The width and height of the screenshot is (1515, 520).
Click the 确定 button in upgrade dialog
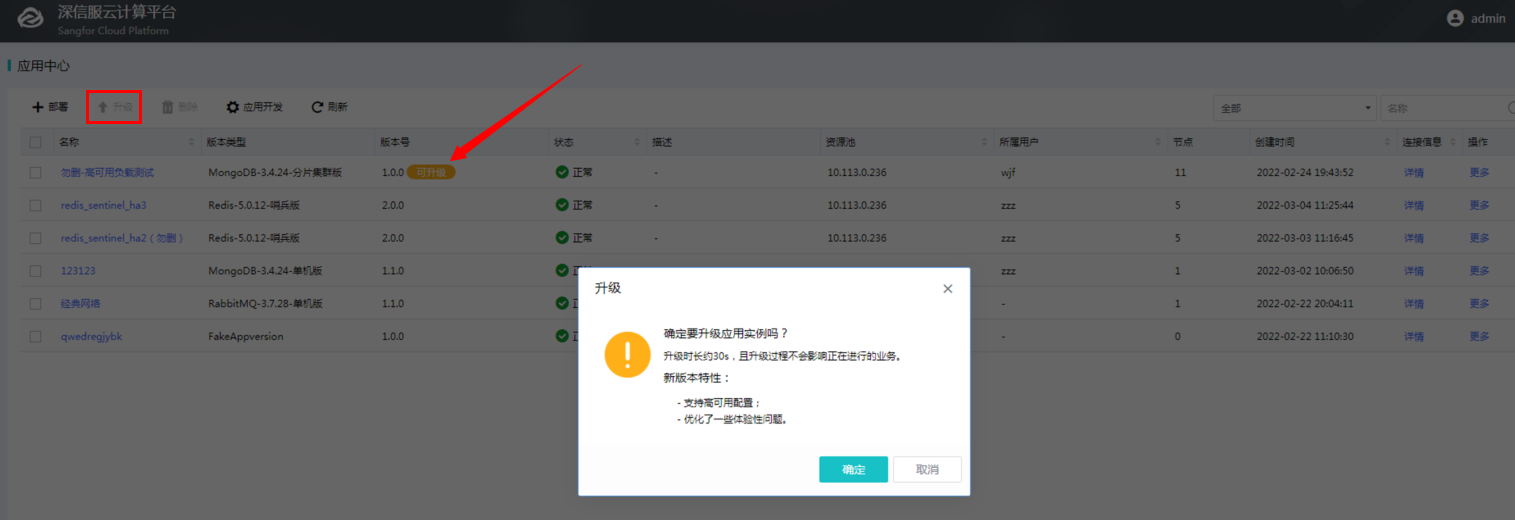(853, 469)
